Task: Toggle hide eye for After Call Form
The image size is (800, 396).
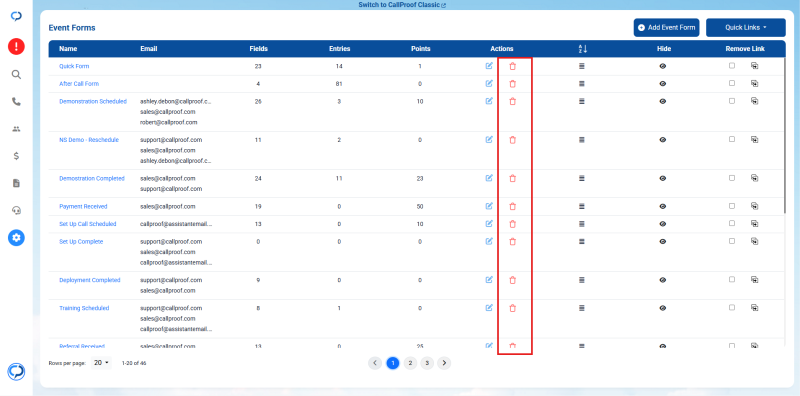Action: click(x=663, y=84)
